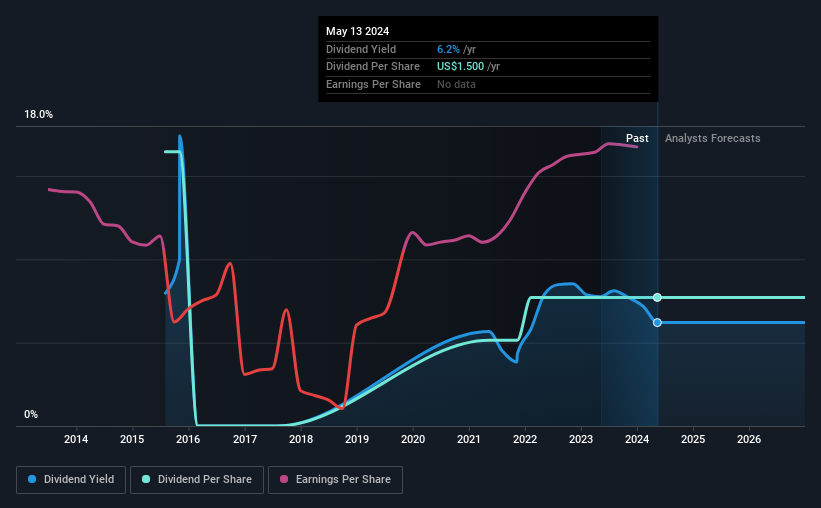The height and width of the screenshot is (508, 821).
Task: Click the blue dot in Dividend Yield legend
Action: pyautogui.click(x=32, y=479)
